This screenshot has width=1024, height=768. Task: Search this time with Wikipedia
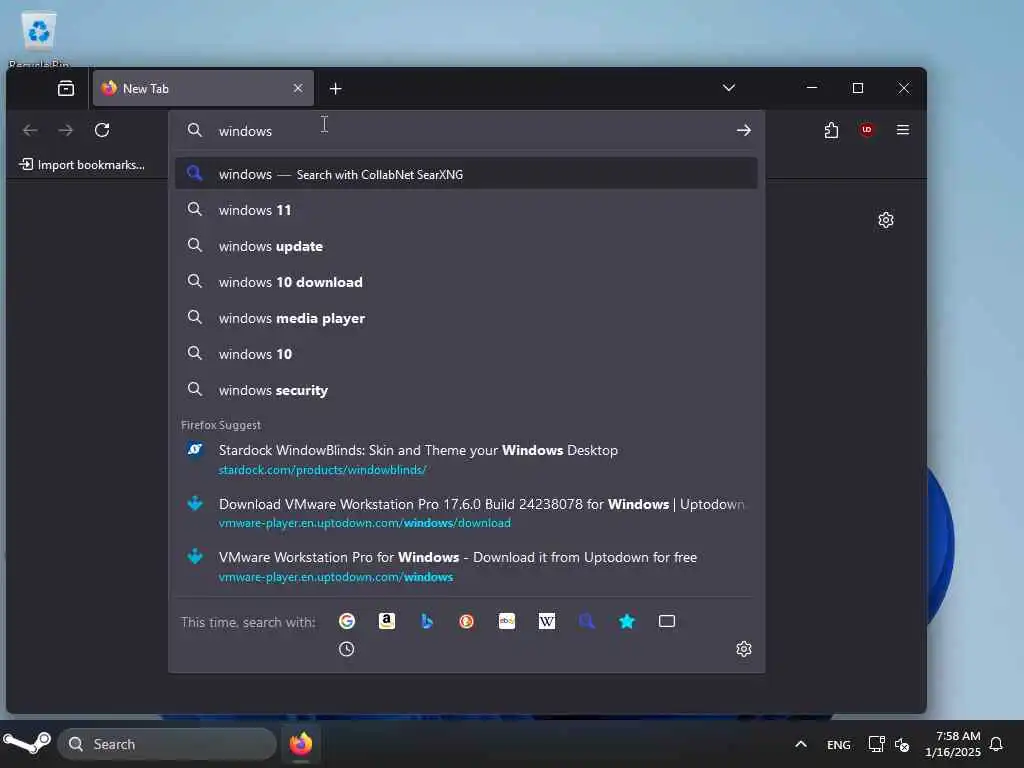pyautogui.click(x=547, y=621)
